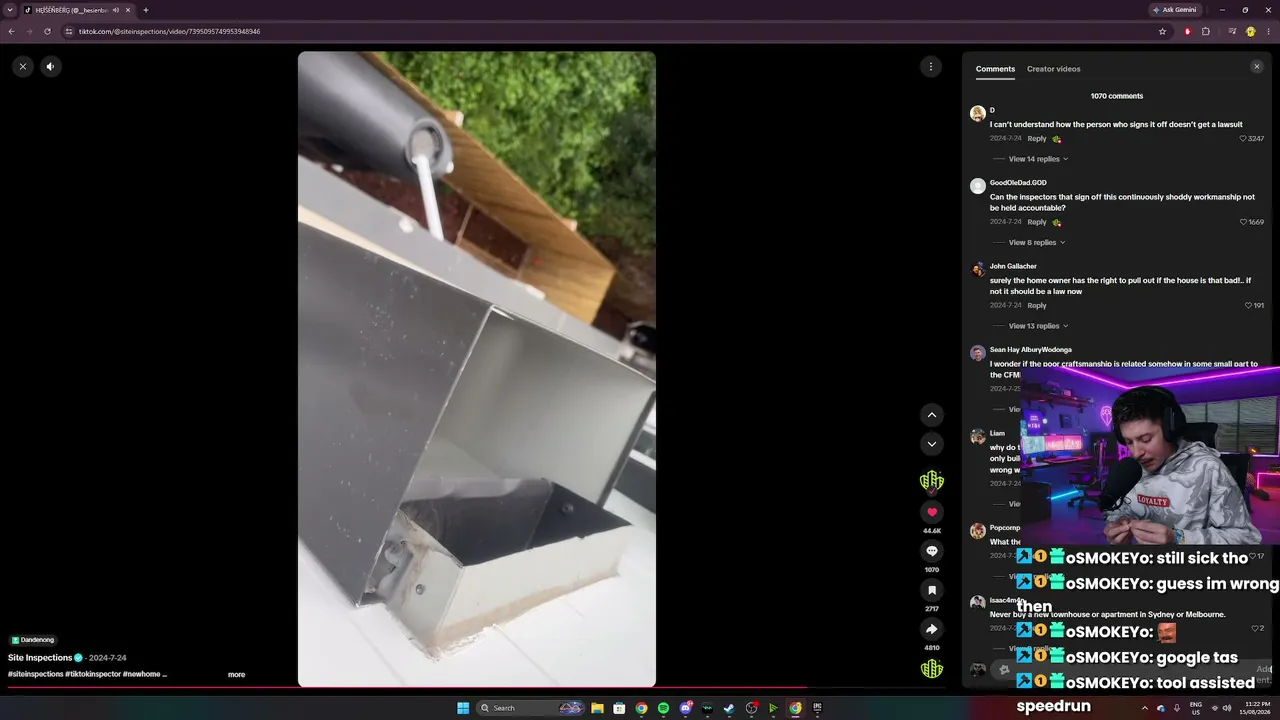Open John Gallacher's avatar picture
The height and width of the screenshot is (720, 1280).
click(x=978, y=270)
